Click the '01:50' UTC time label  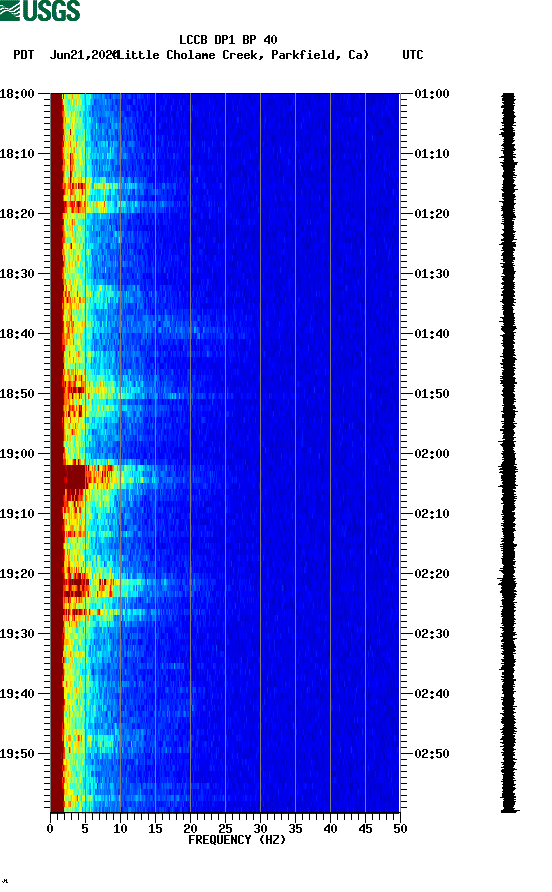point(432,394)
